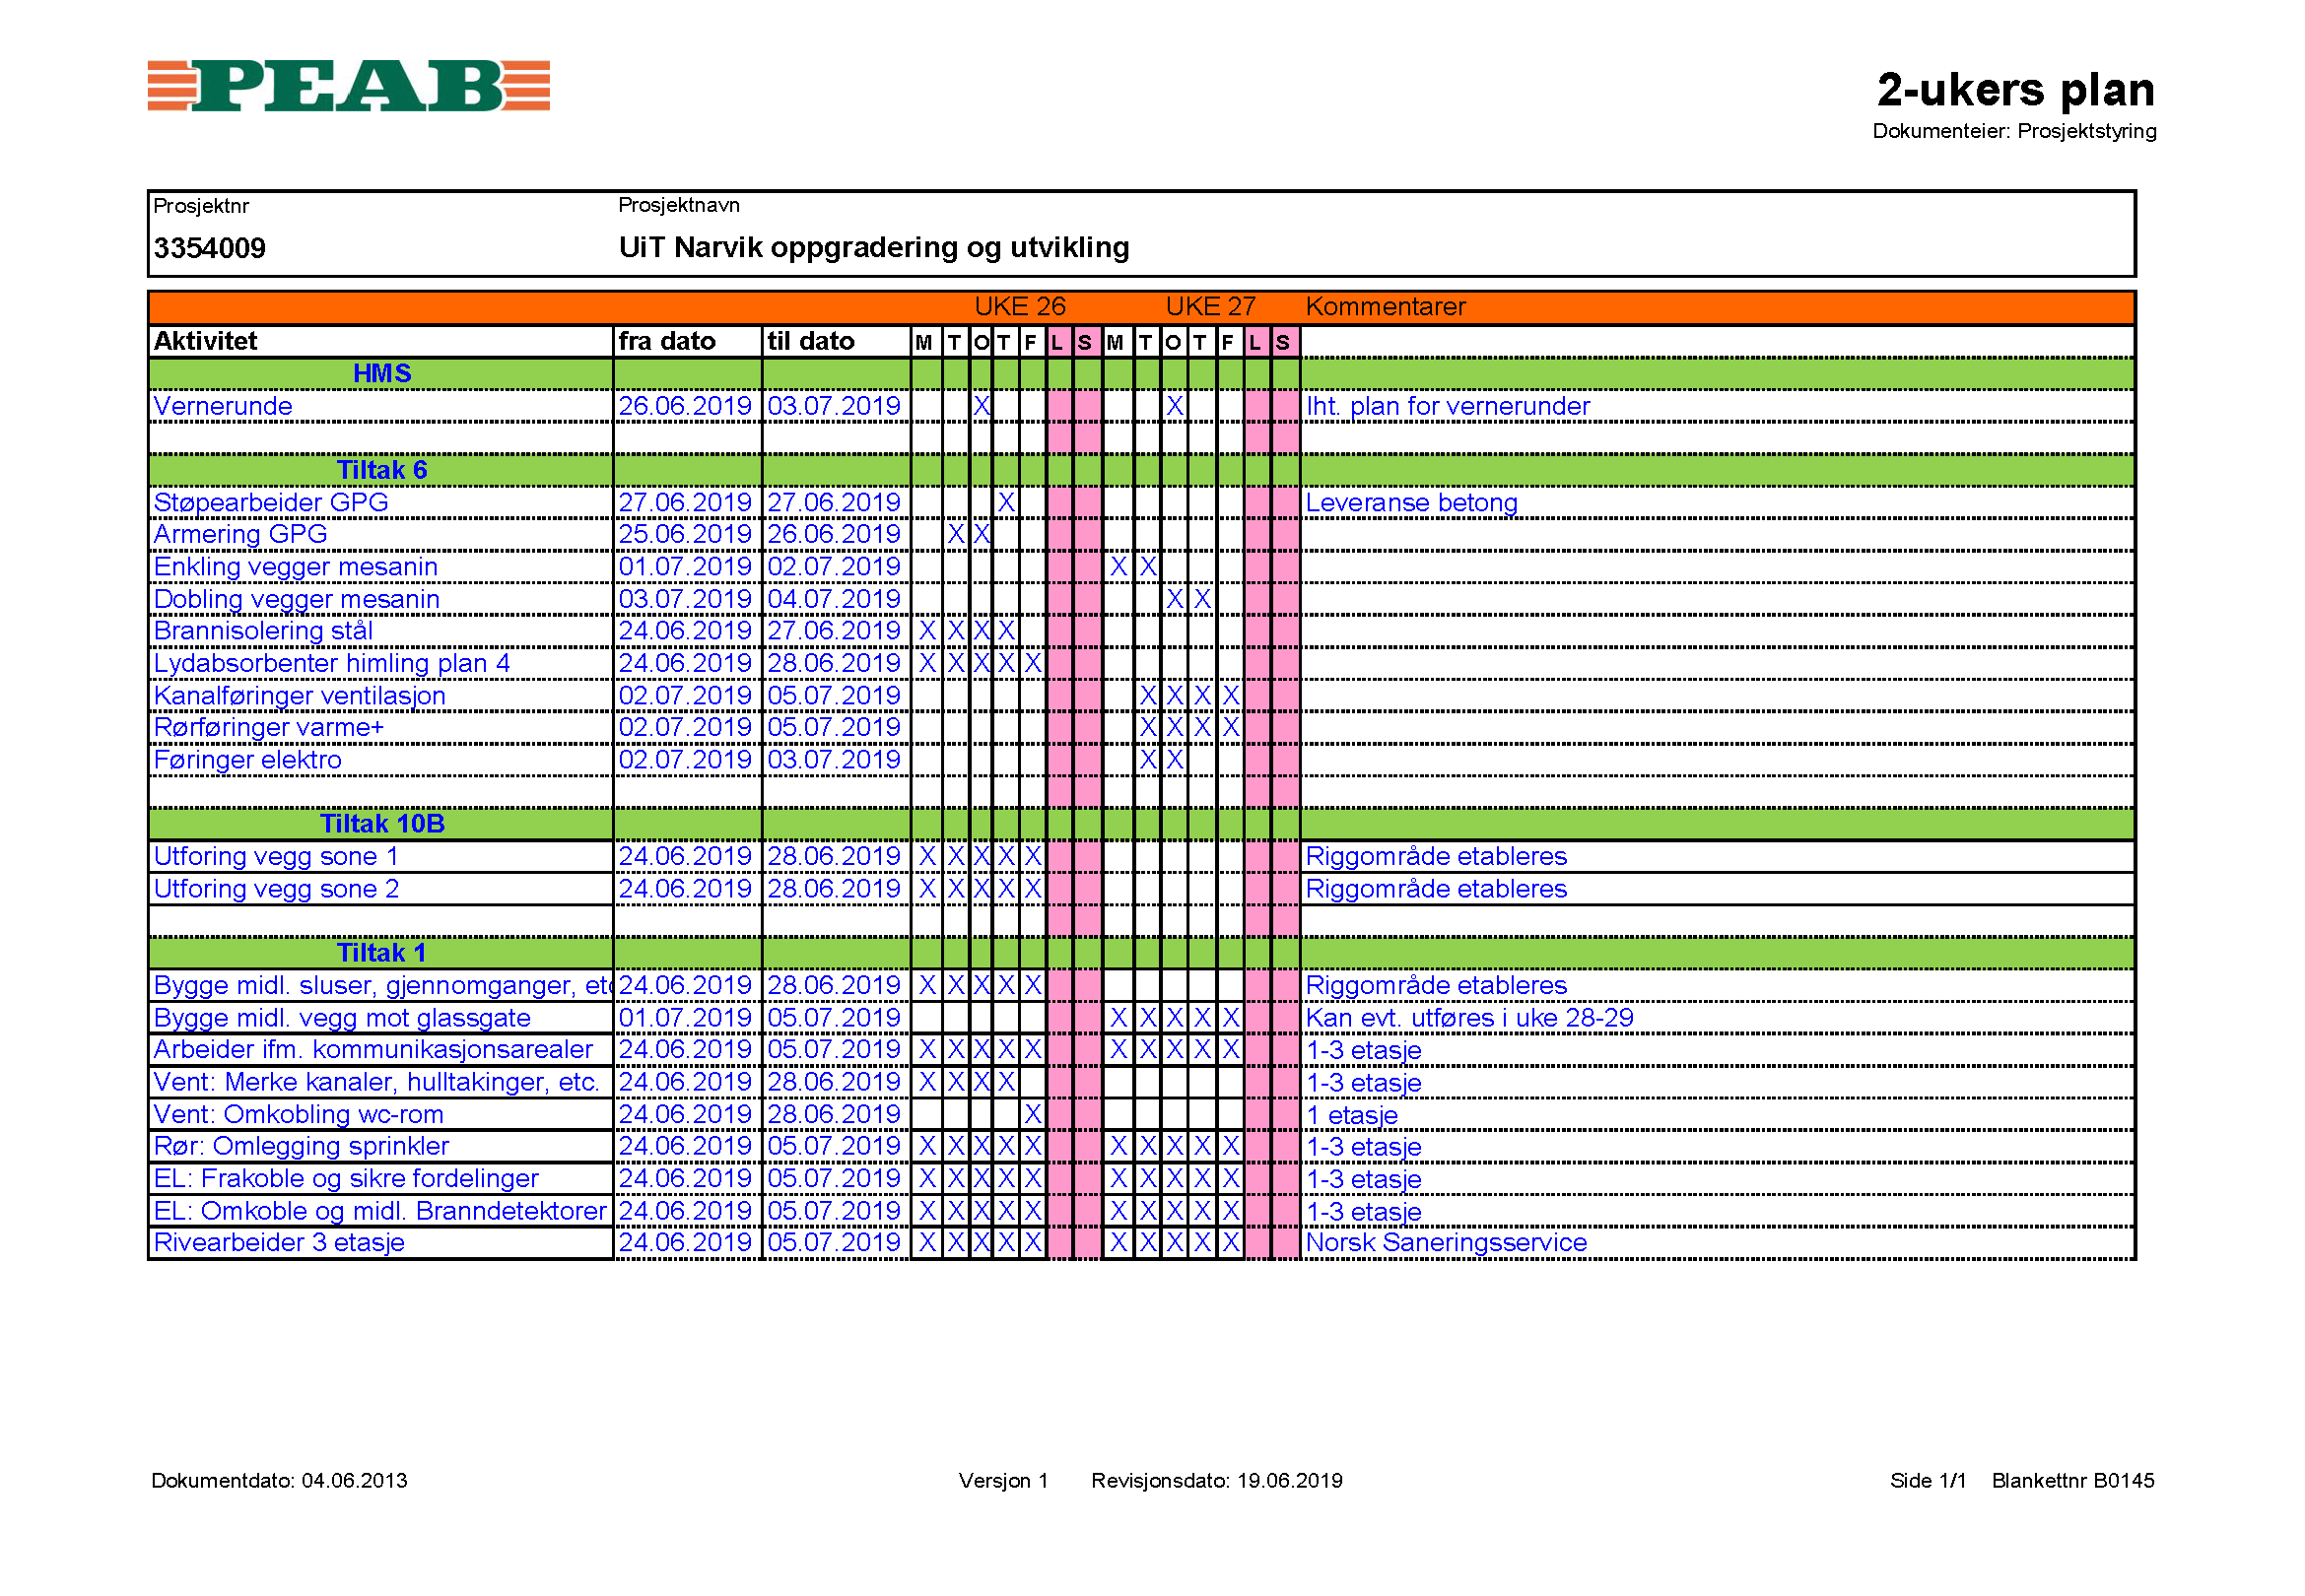This screenshot has width=2305, height=1596.
Task: Click the PEAB logo
Action: [x=348, y=86]
